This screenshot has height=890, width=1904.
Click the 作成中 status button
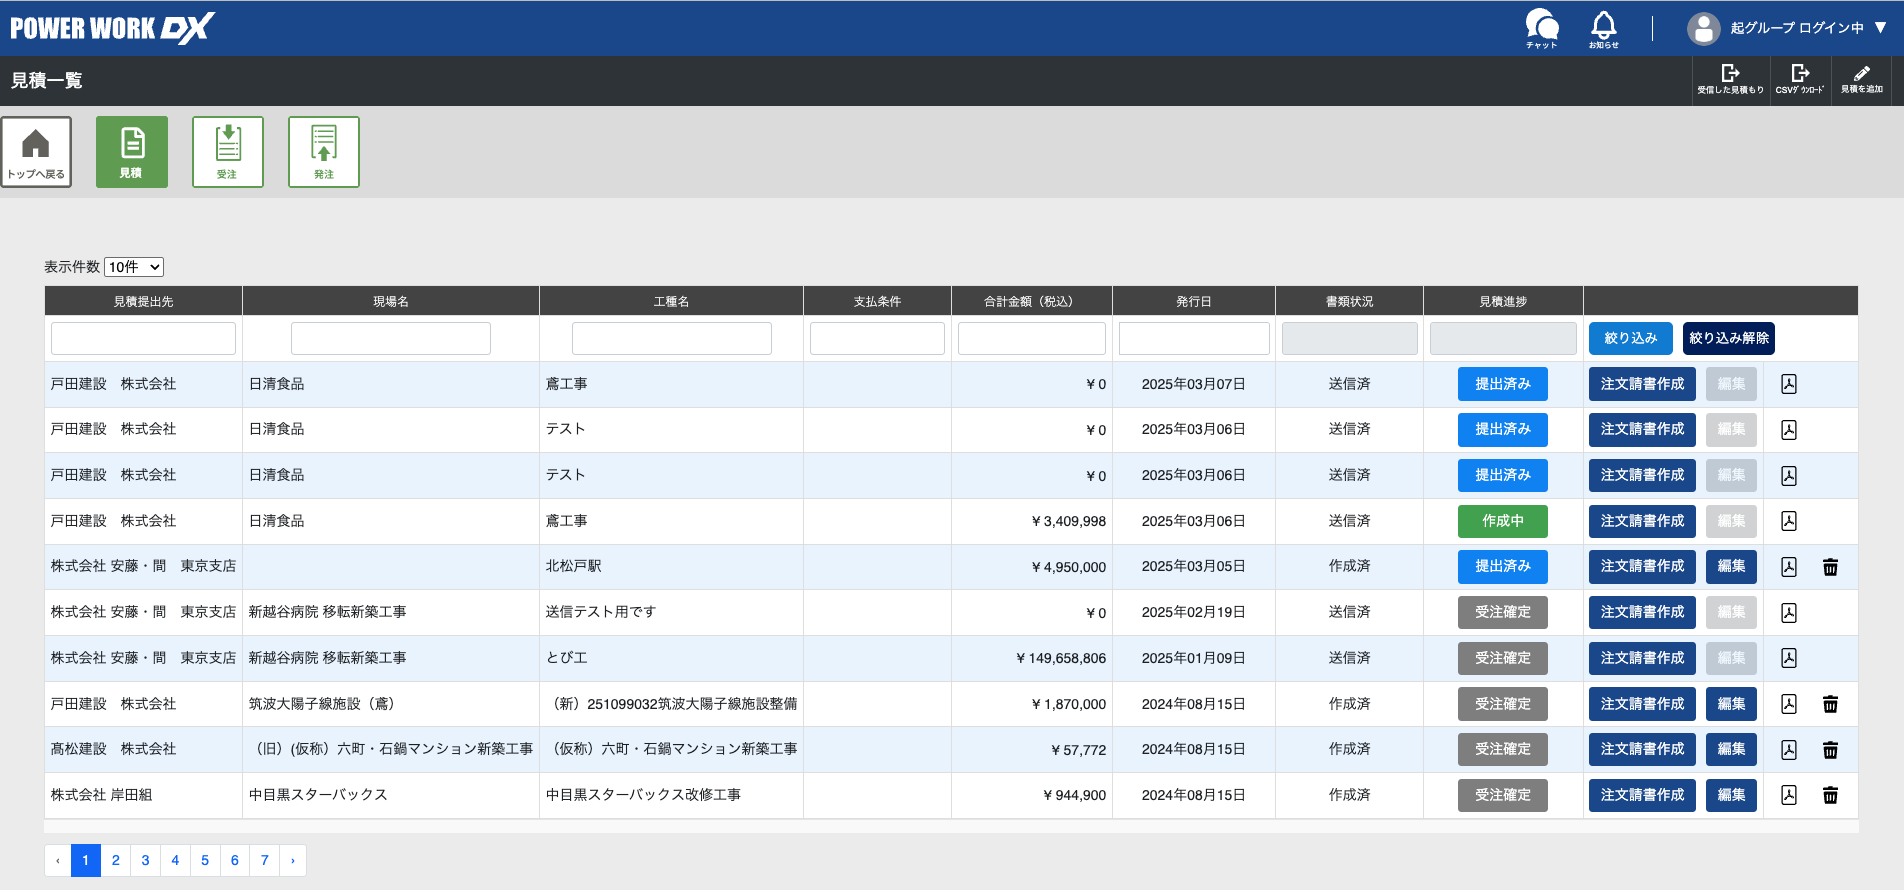[x=1502, y=521]
